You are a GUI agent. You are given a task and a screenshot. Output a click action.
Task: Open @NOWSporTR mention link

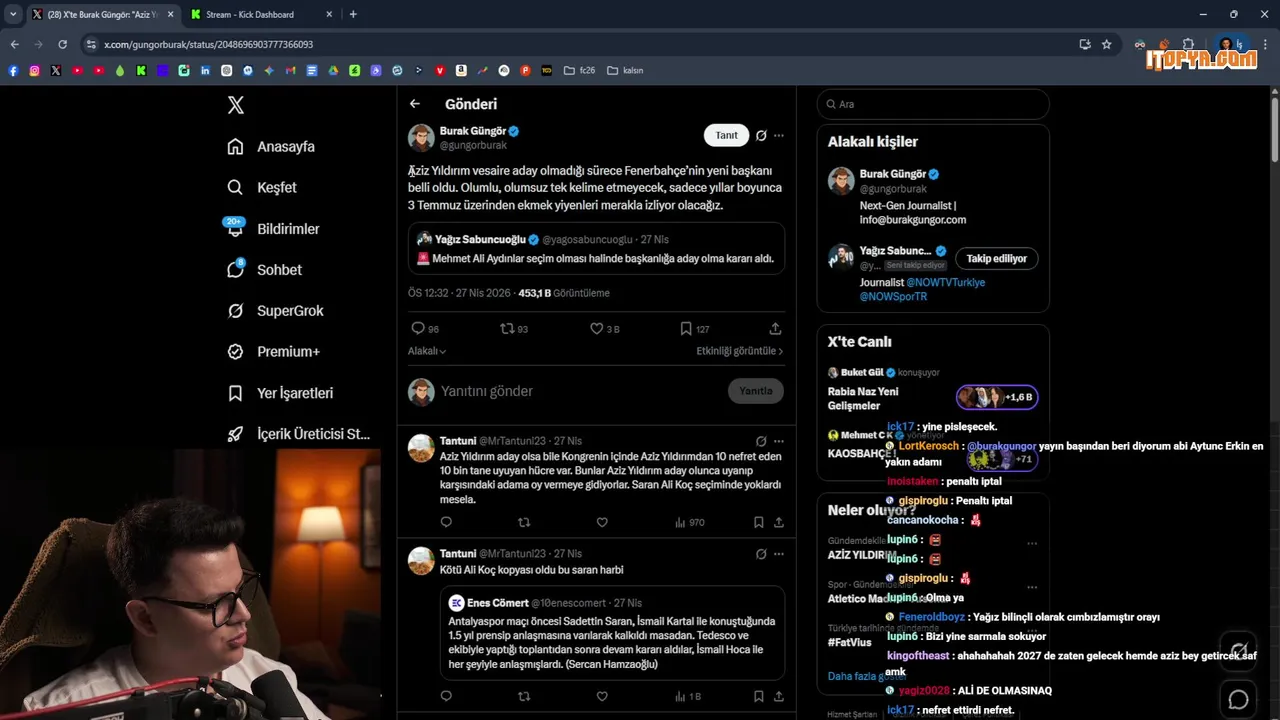[894, 297]
